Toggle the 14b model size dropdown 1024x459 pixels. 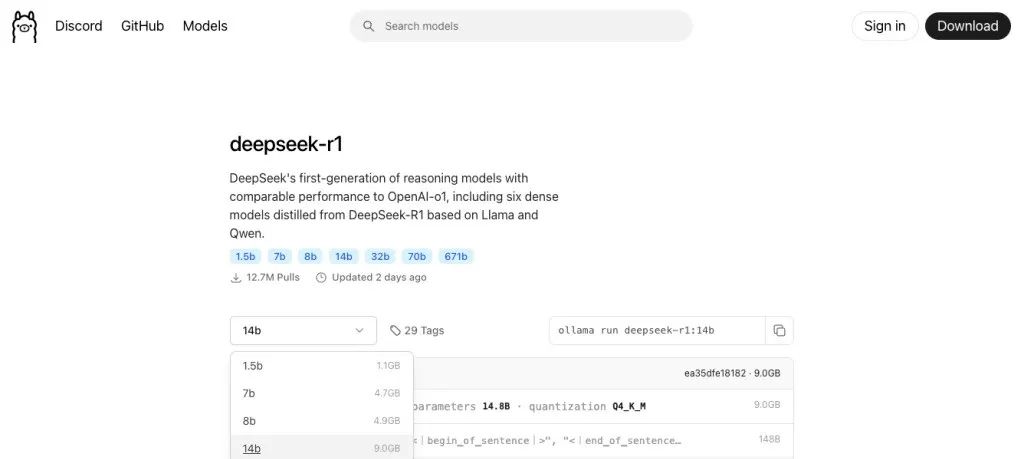(303, 330)
